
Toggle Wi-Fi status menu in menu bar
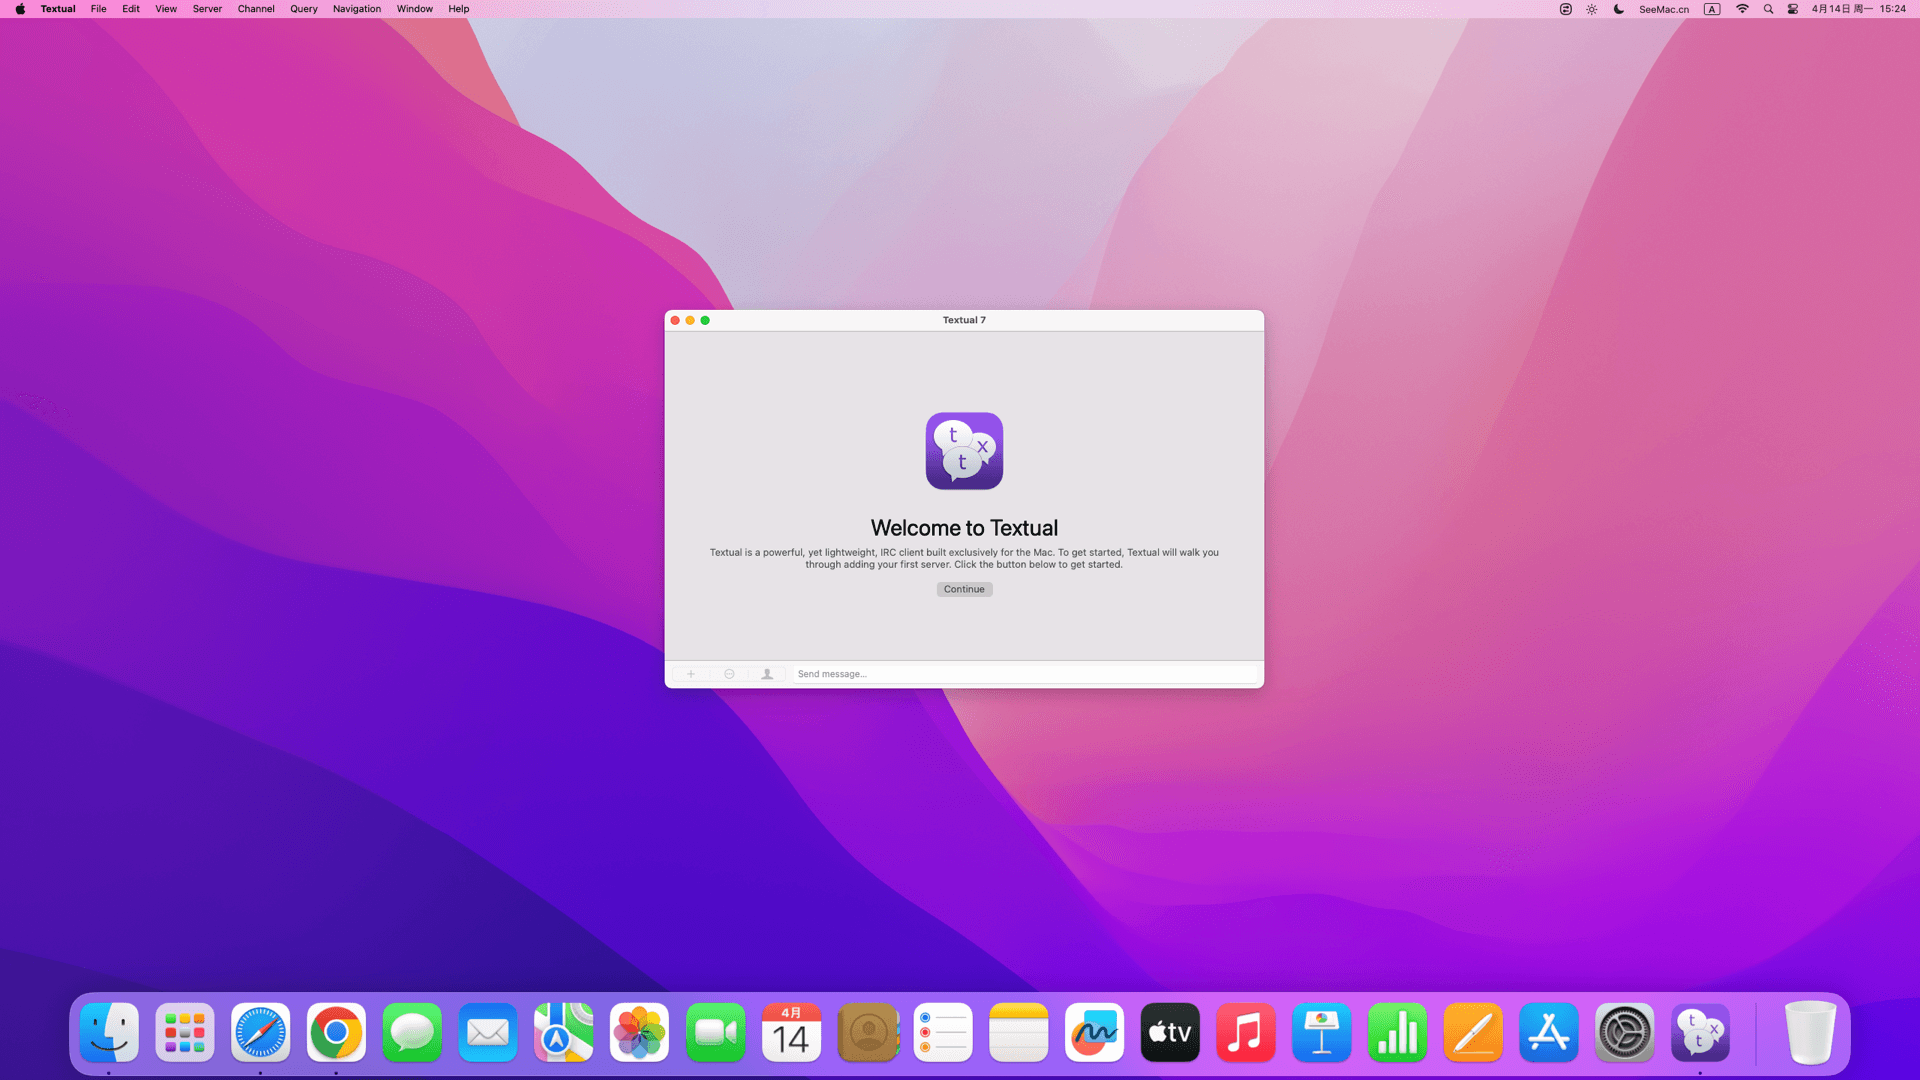pos(1742,9)
